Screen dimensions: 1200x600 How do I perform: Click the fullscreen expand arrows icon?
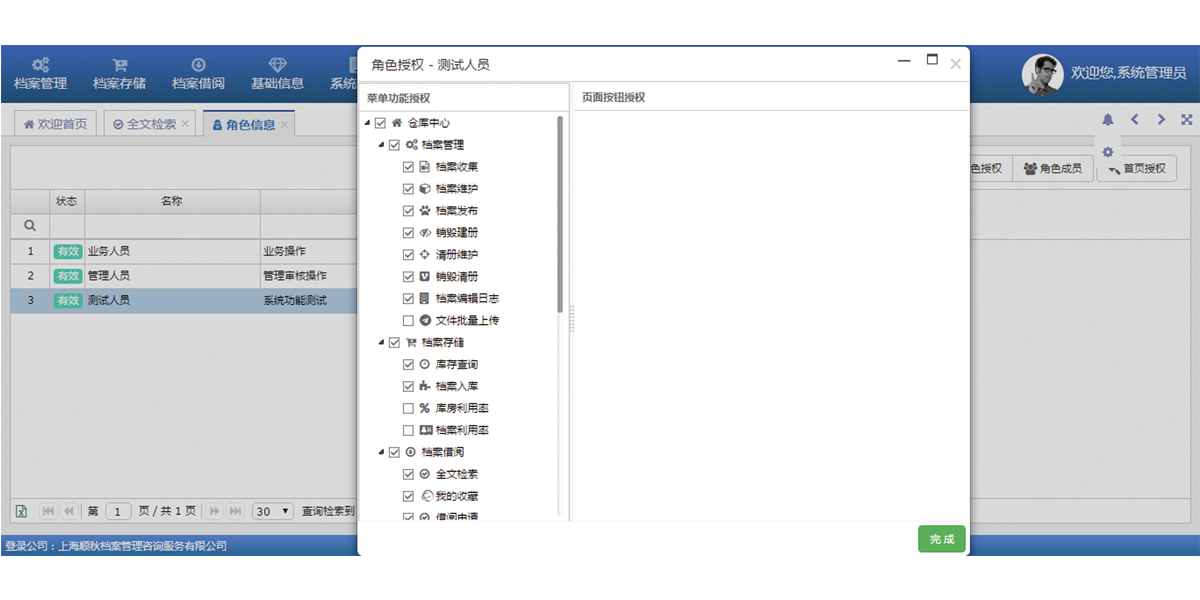(1187, 120)
